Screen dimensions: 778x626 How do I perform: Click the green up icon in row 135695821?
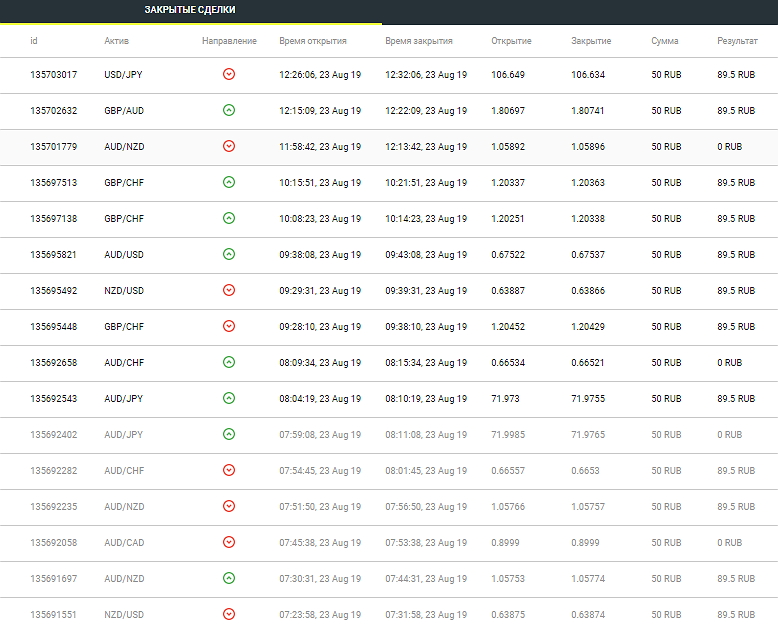[229, 254]
